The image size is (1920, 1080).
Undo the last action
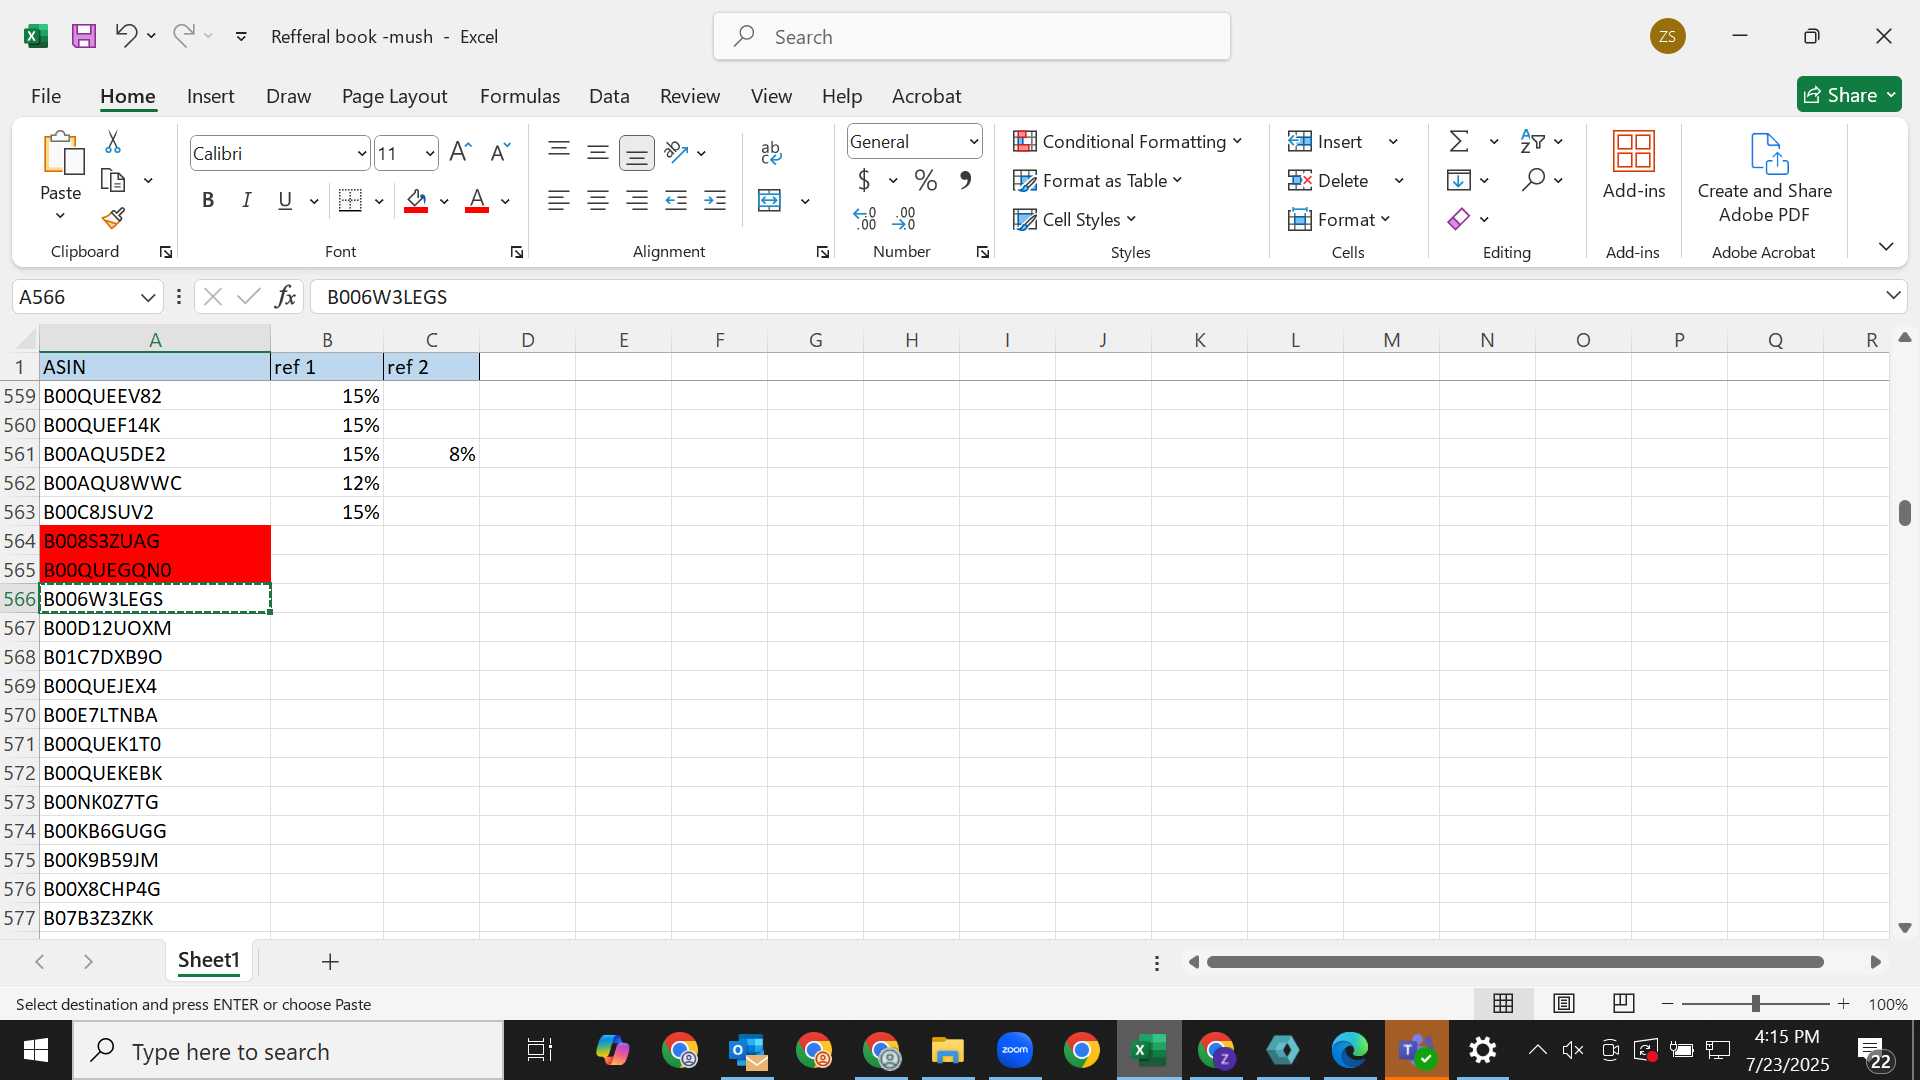(x=125, y=36)
